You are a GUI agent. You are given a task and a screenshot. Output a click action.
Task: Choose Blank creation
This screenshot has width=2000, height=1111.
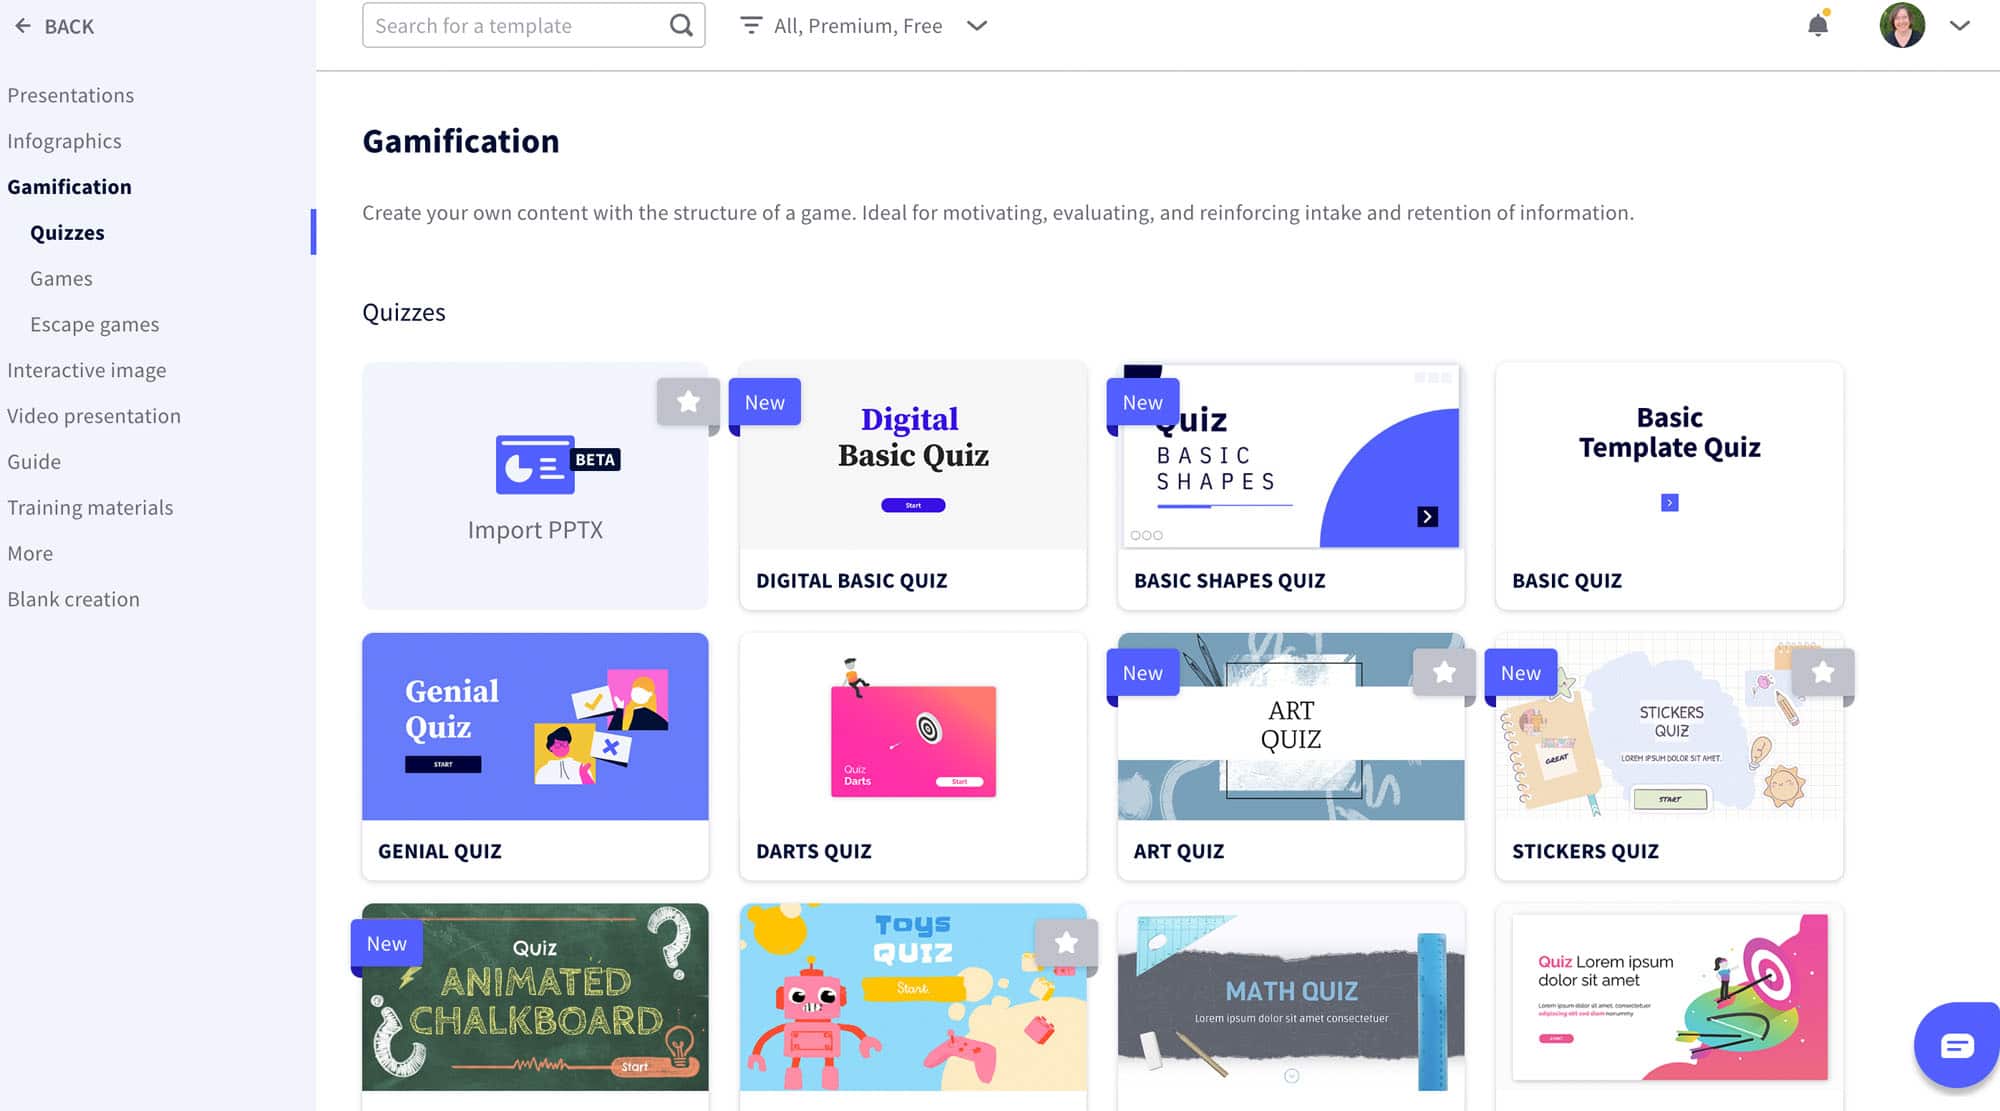click(73, 600)
